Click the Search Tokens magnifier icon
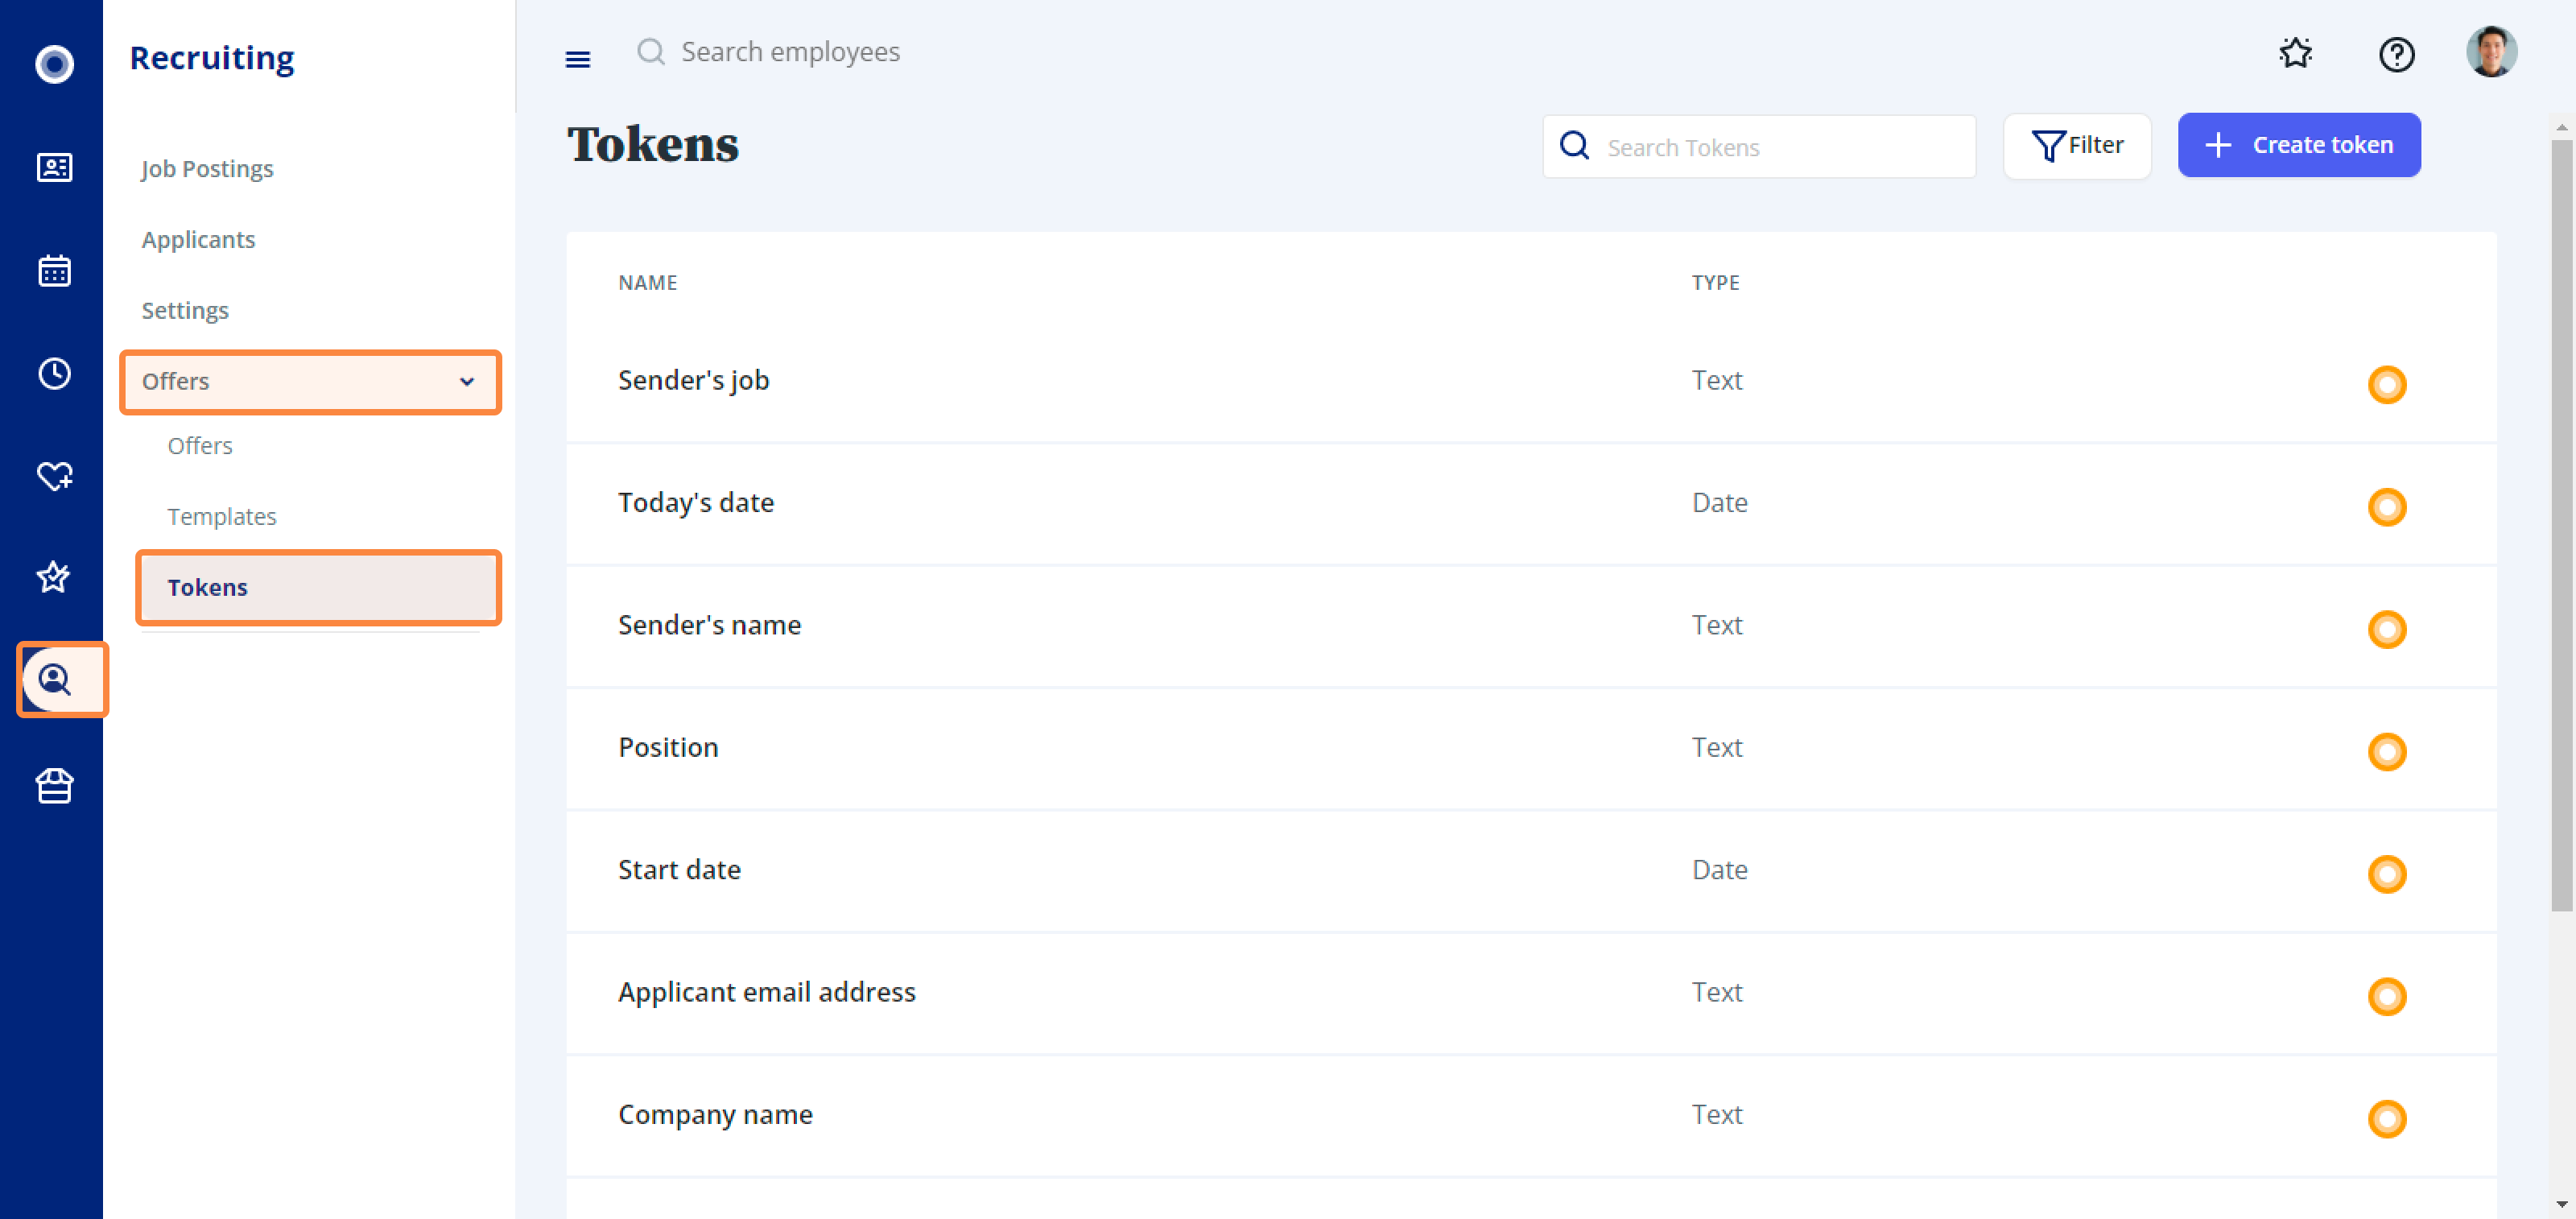 [1574, 145]
